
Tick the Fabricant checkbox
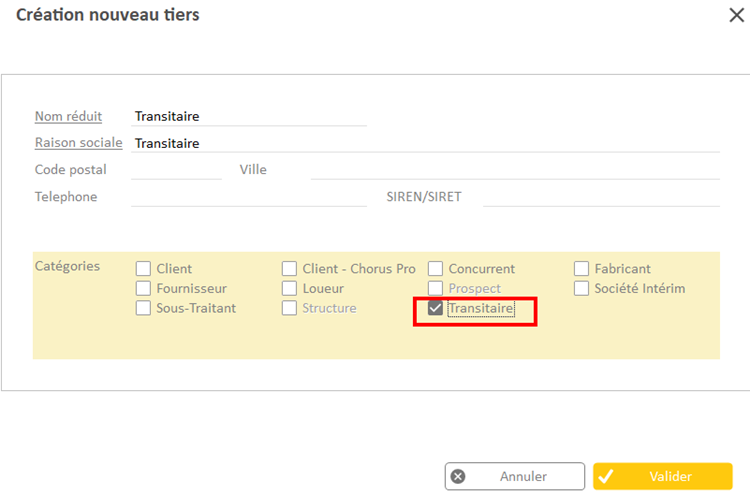582,269
